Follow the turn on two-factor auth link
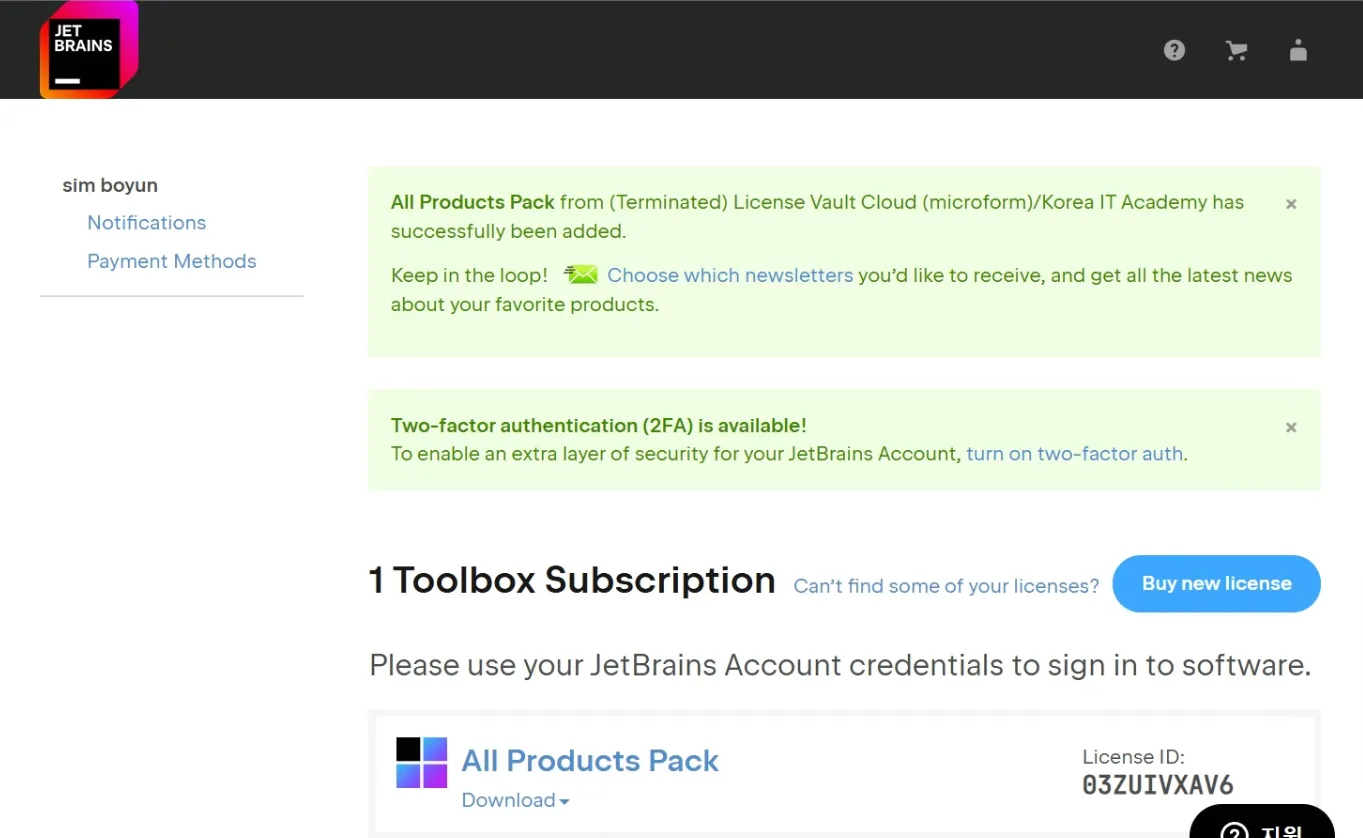Viewport: 1363px width, 838px height. pyautogui.click(x=1074, y=453)
